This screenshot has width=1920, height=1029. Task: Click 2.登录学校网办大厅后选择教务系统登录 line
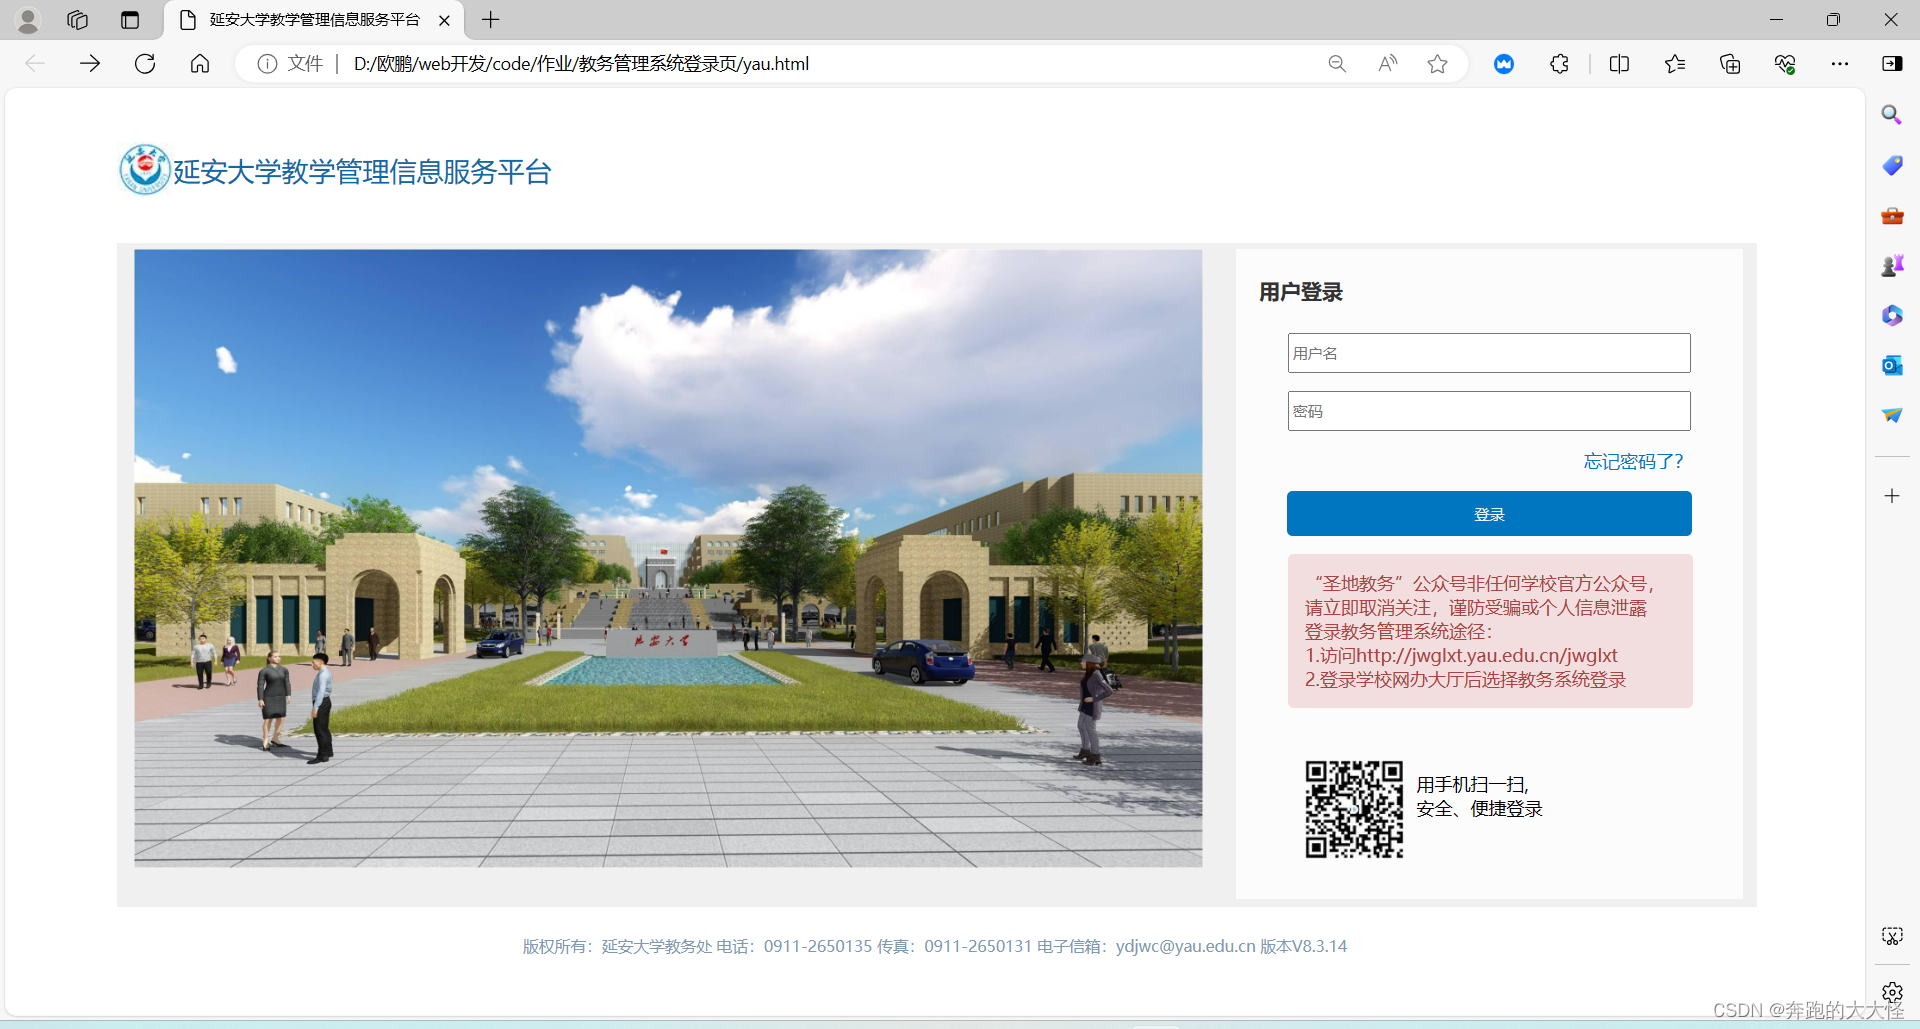(1465, 680)
